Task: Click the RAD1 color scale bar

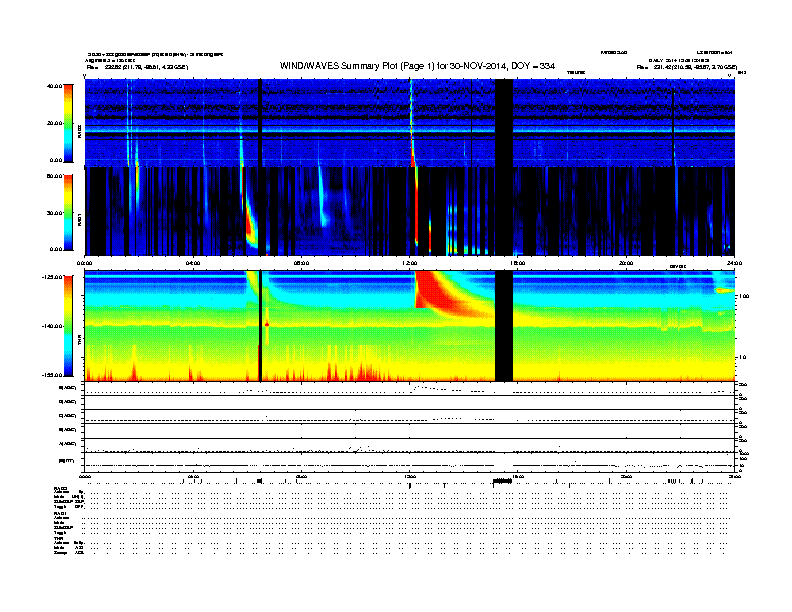Action: point(68,213)
